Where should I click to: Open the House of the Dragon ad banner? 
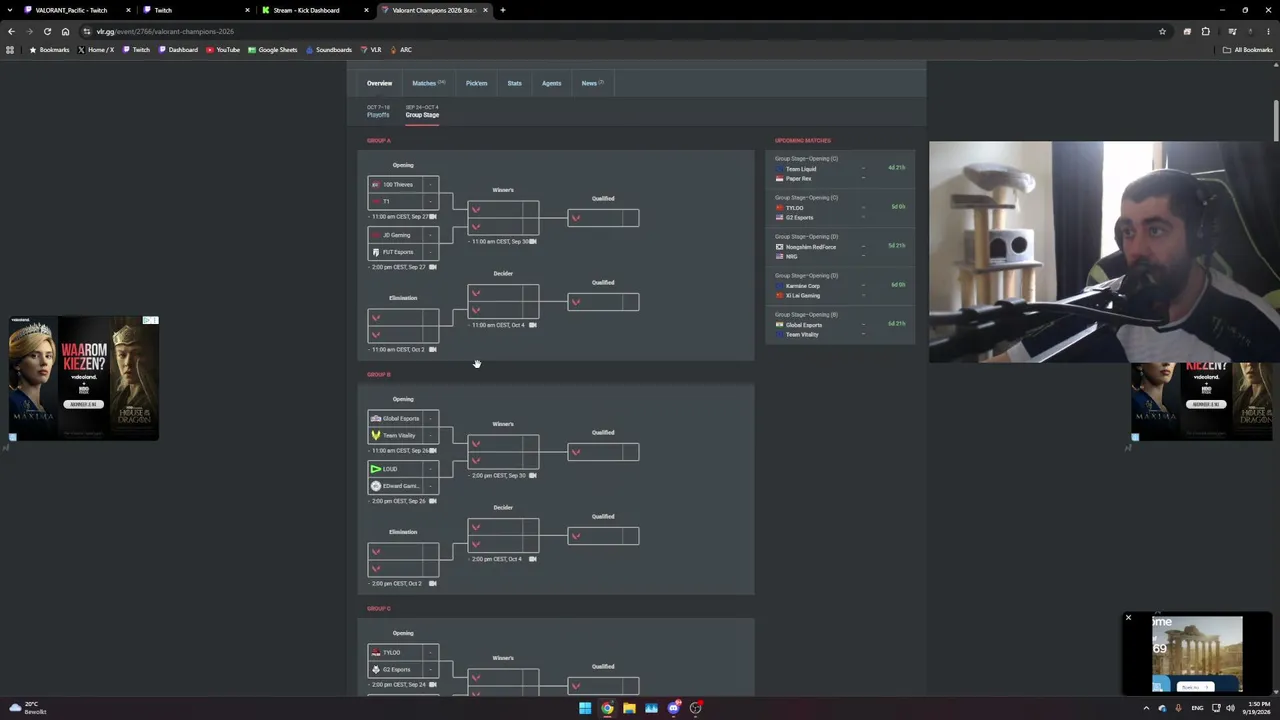click(84, 378)
